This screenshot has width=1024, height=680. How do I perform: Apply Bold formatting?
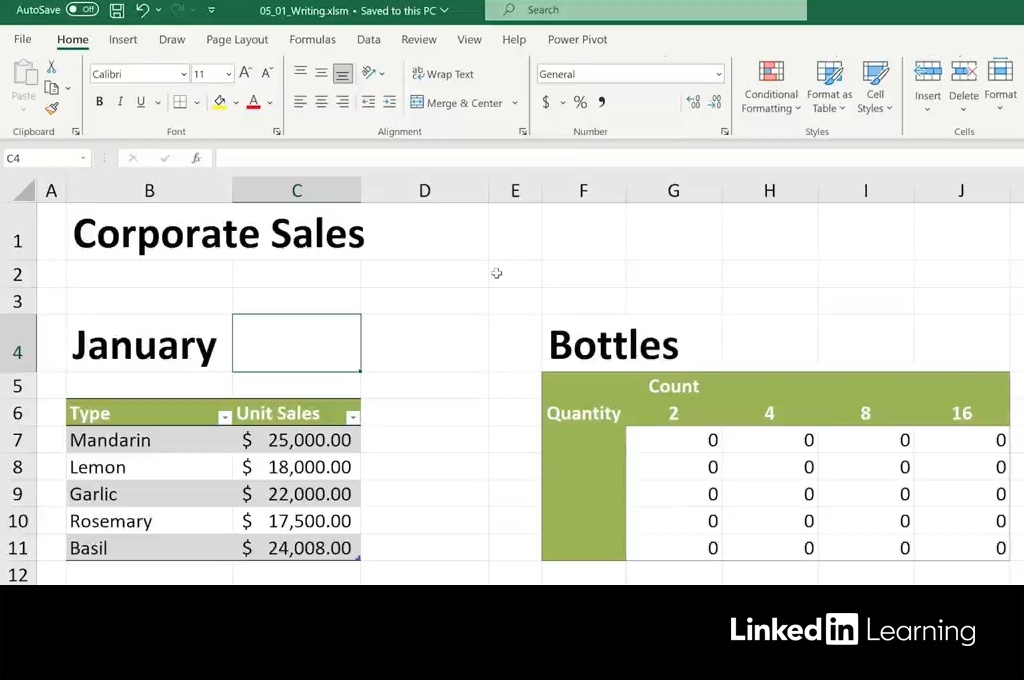coord(99,102)
